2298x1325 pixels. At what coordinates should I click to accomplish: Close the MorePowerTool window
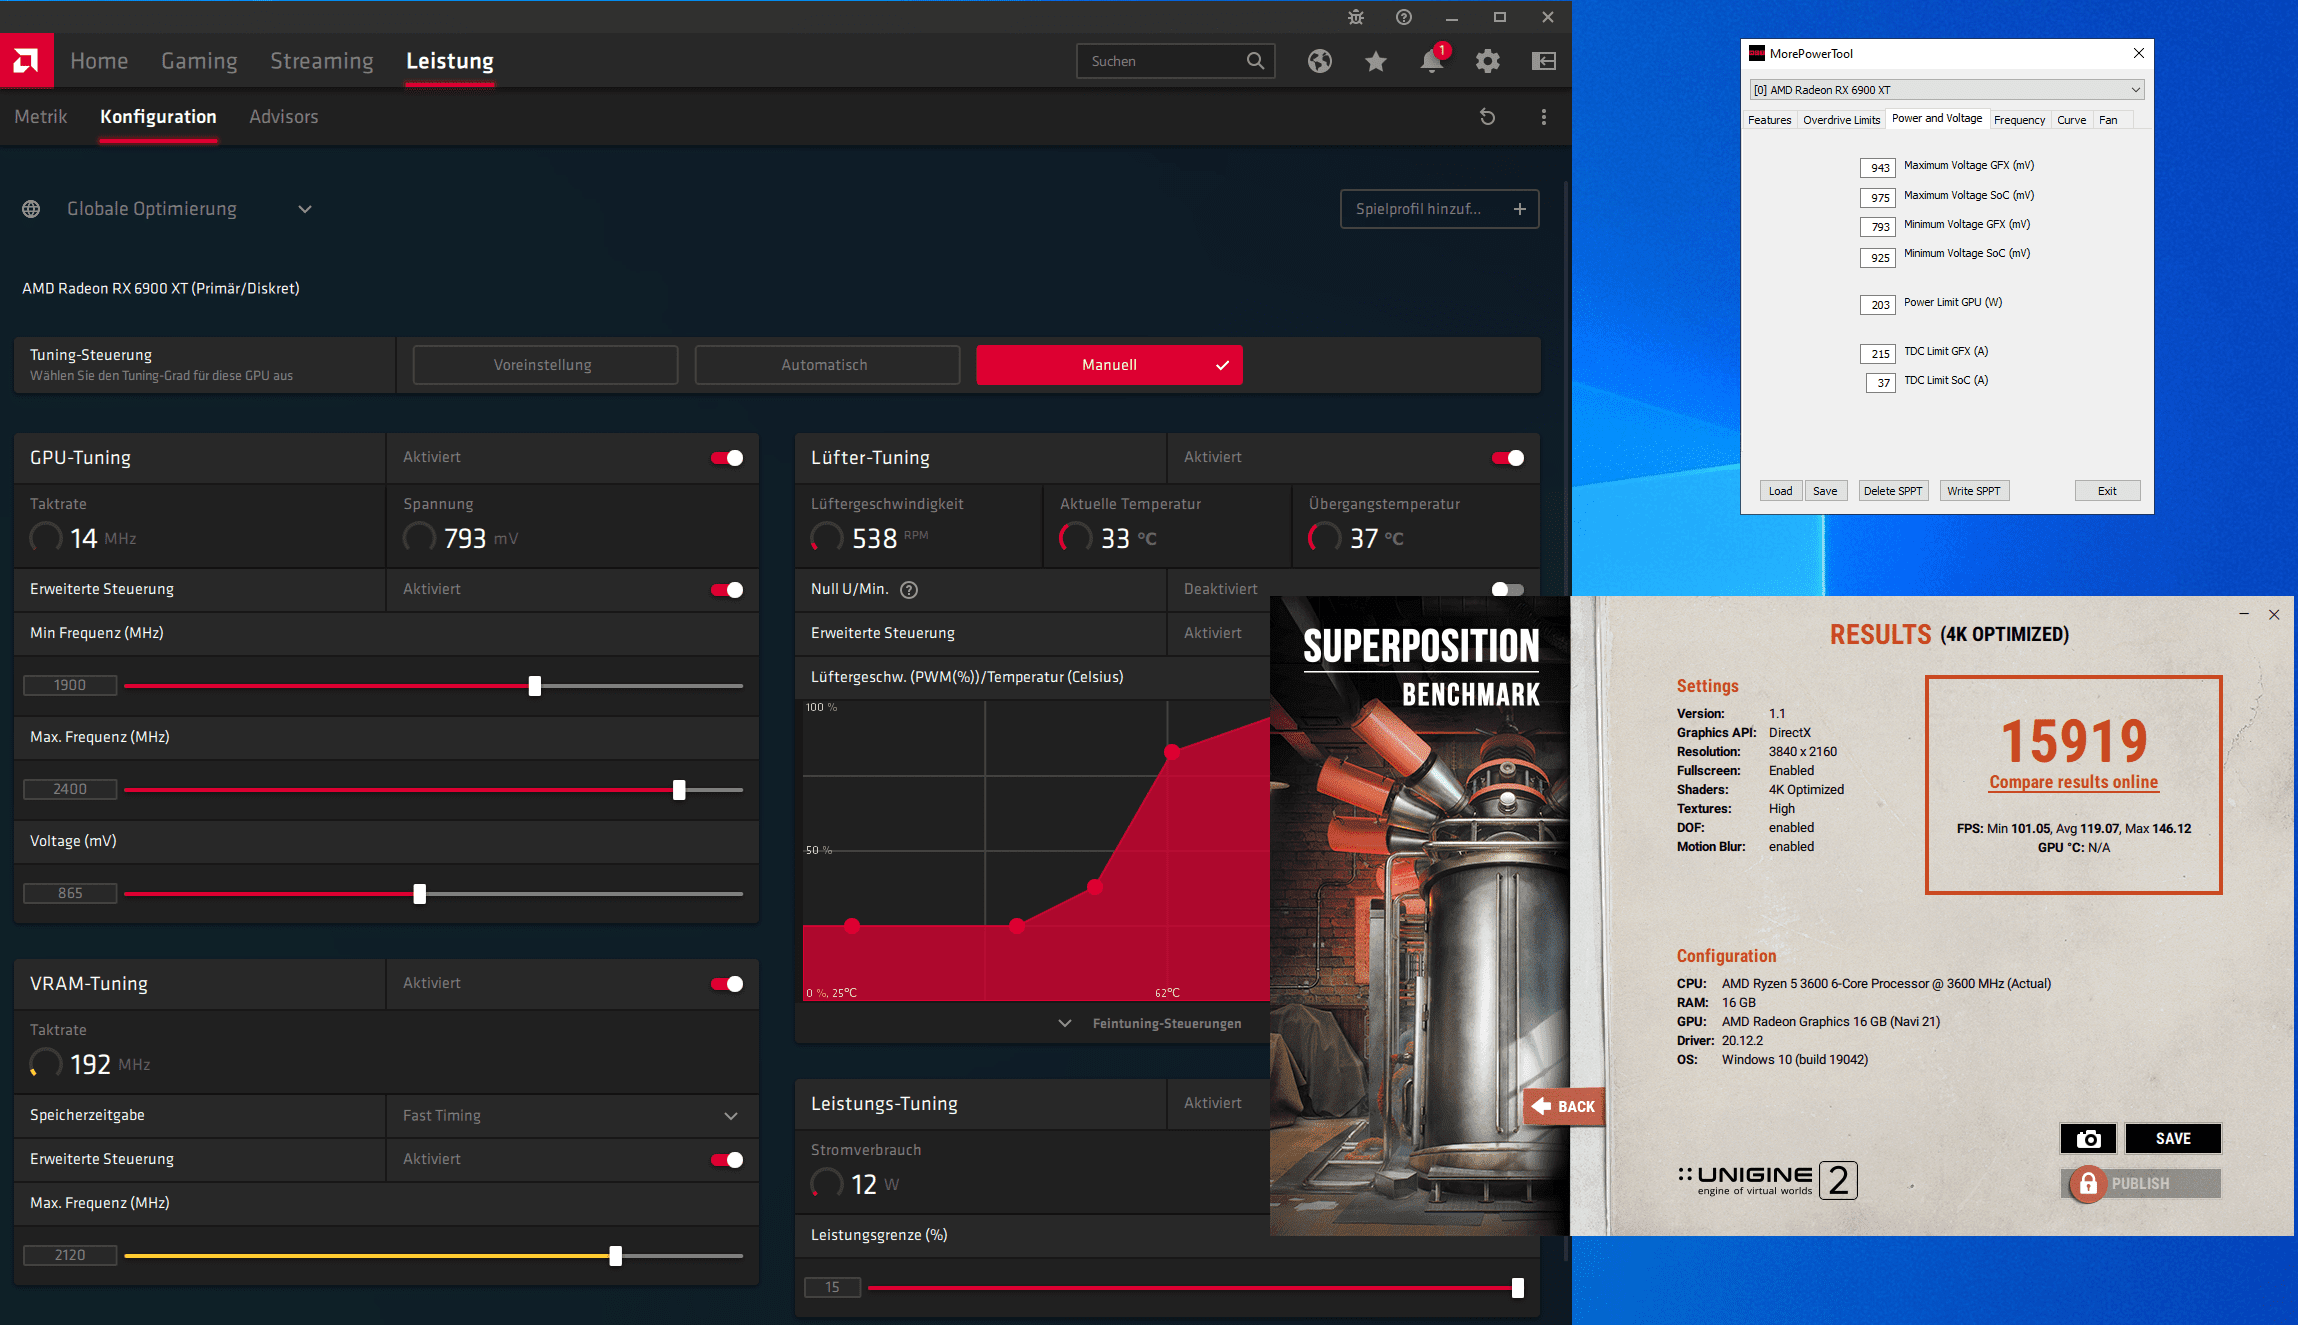tap(2139, 53)
